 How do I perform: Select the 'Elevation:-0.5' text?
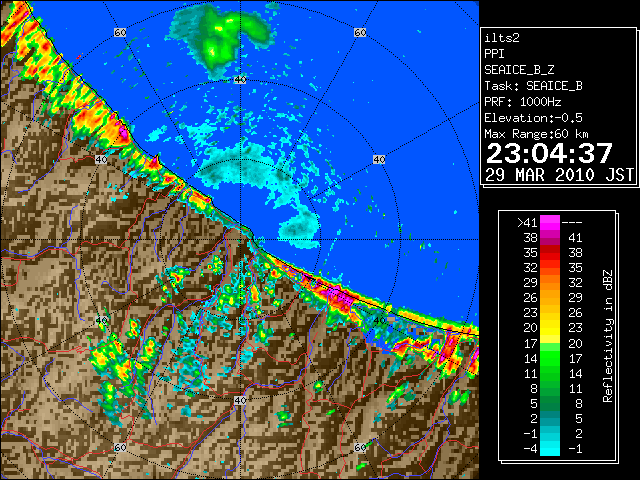pyautogui.click(x=533, y=118)
